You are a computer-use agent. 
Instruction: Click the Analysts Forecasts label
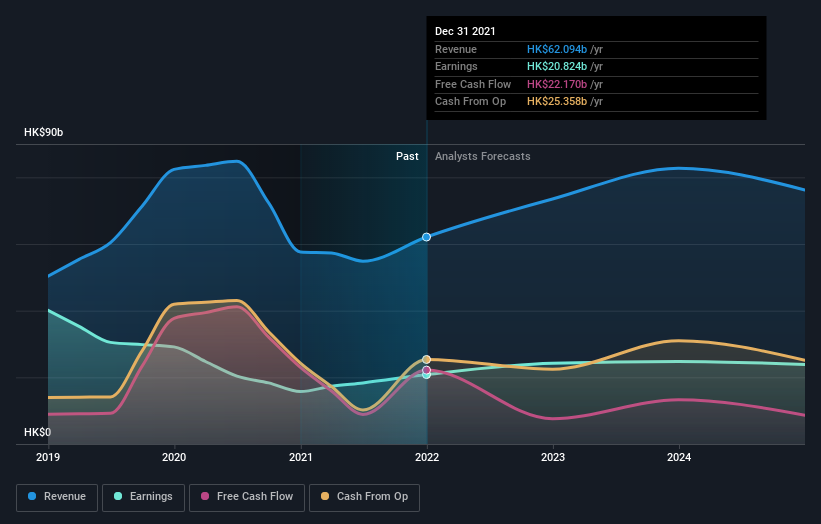482,157
